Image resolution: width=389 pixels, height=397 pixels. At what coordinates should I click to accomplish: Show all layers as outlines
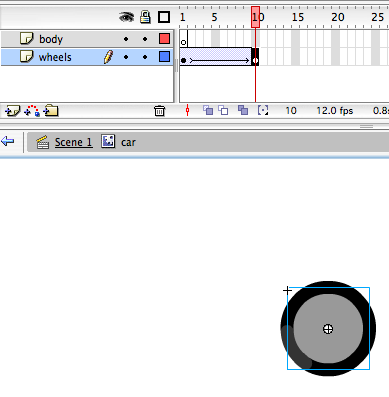coord(164,17)
